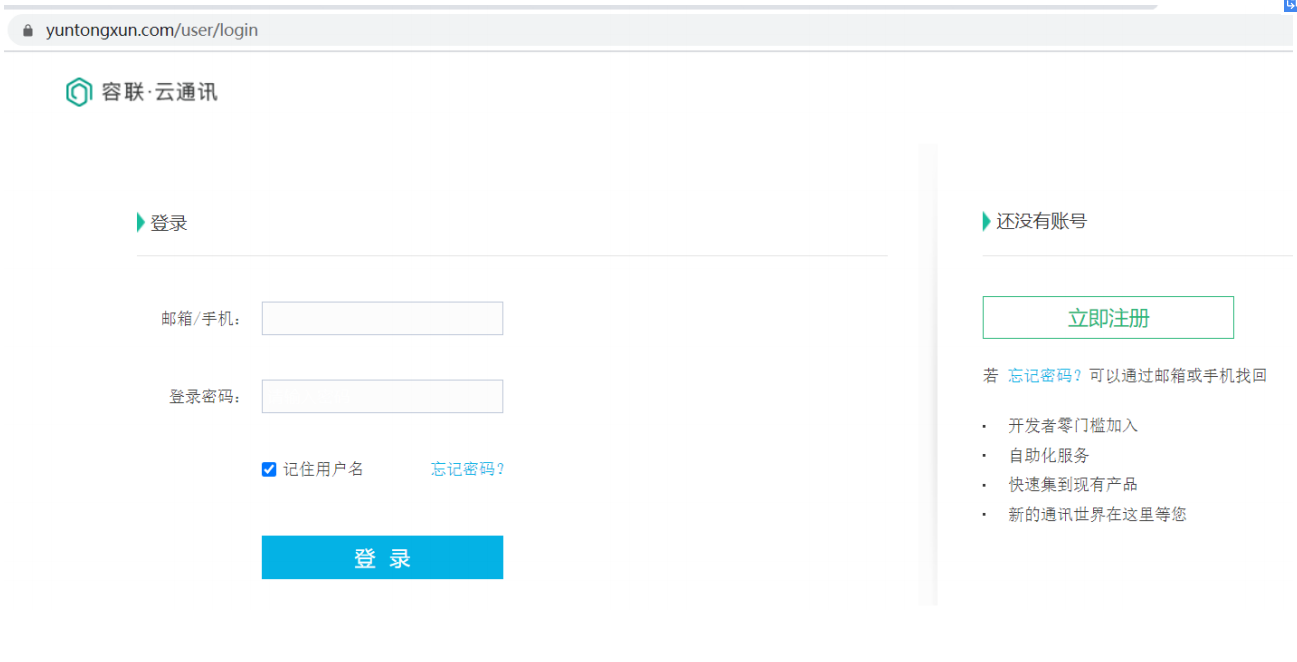Click the small blue icon at top-right corner
Viewport: 1297px width, 662px height.
click(1290, 6)
